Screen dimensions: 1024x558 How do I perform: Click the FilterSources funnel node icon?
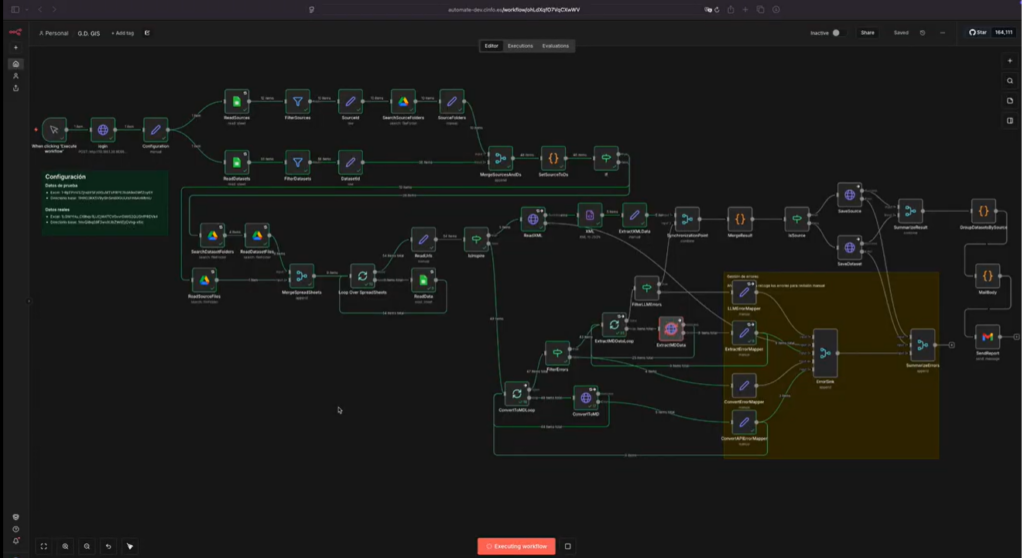(296, 102)
